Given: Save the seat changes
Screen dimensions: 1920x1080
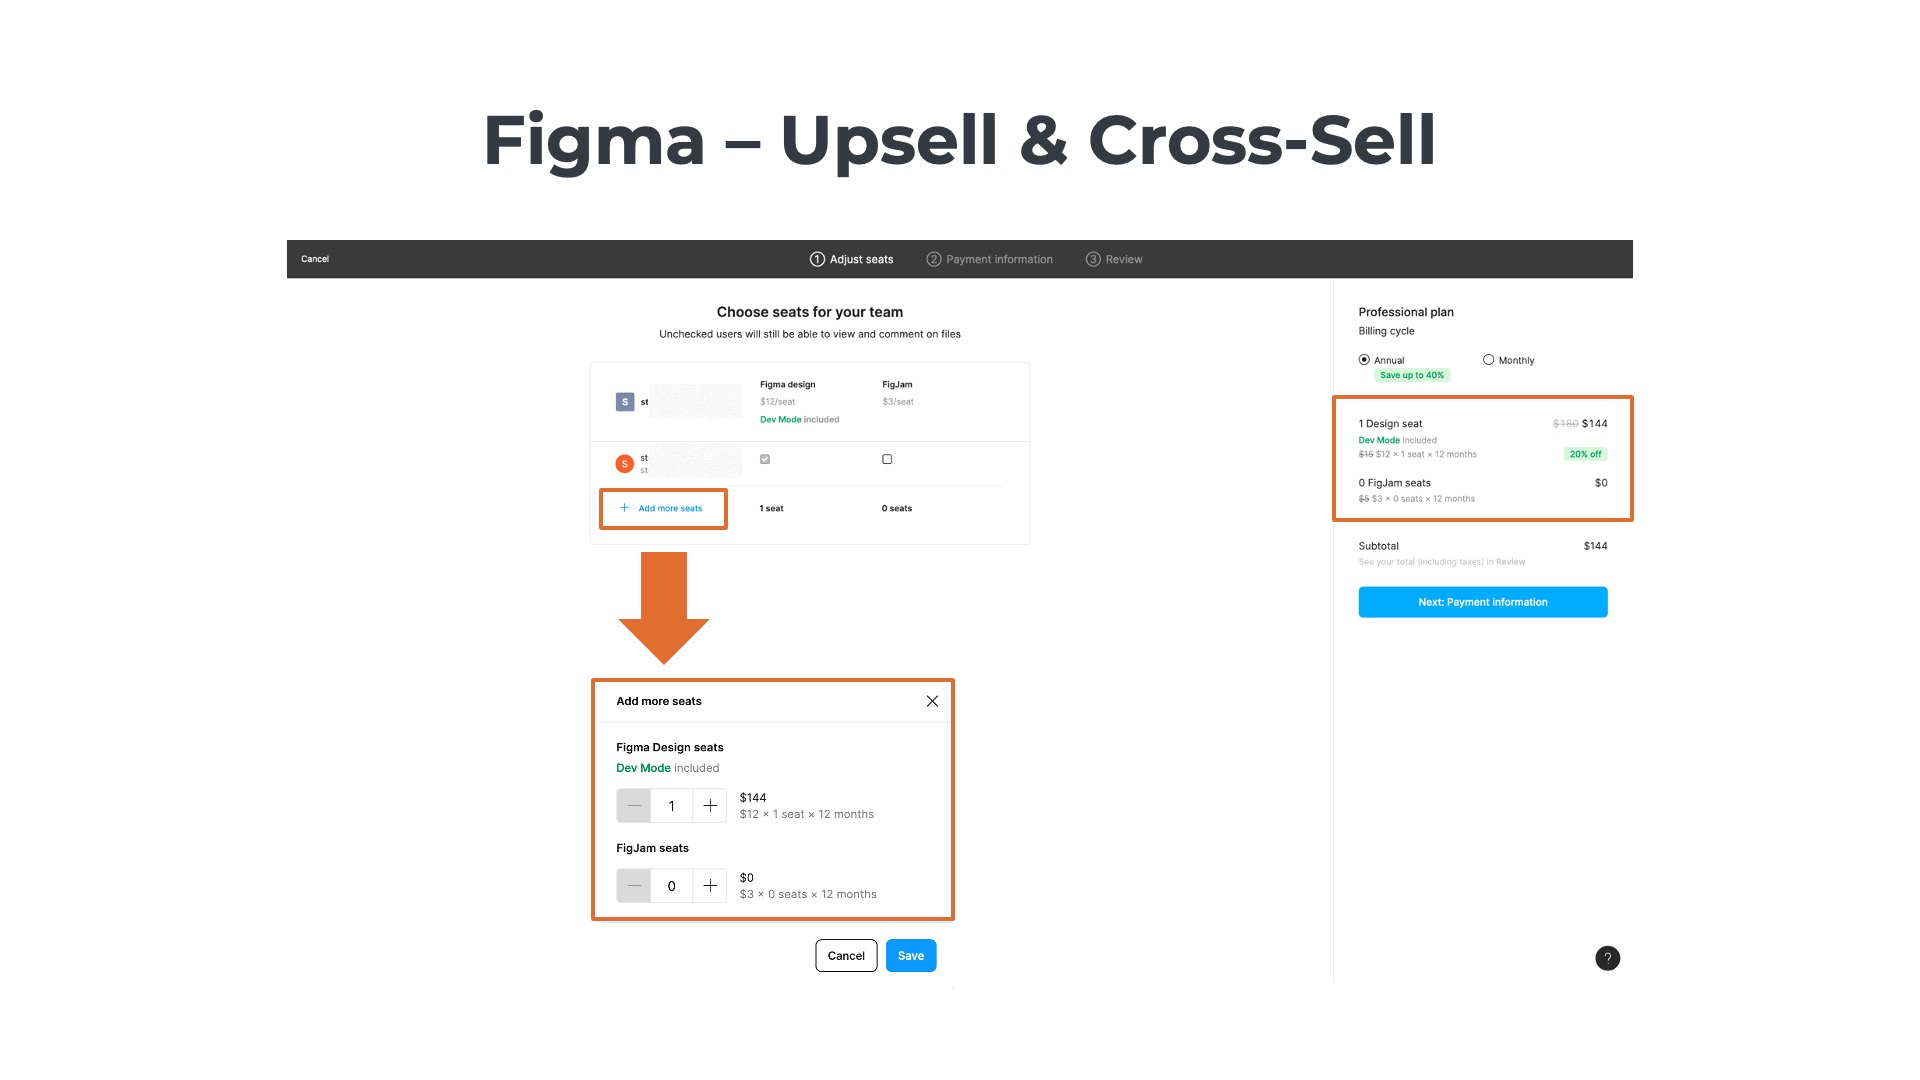Looking at the screenshot, I should (910, 955).
